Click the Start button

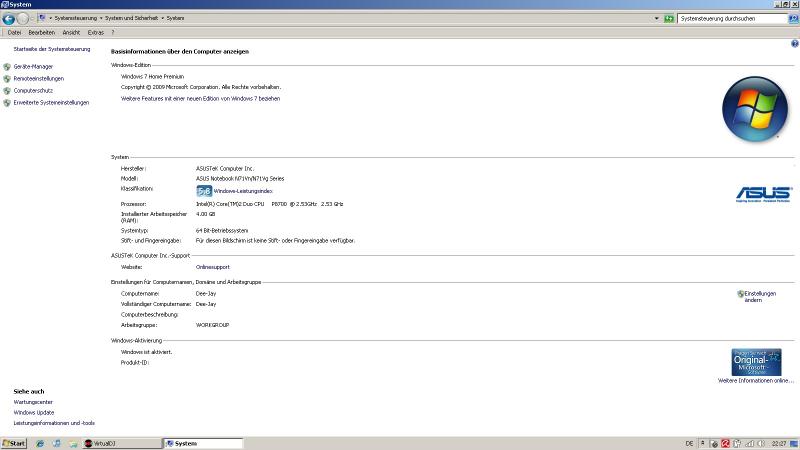[14, 443]
